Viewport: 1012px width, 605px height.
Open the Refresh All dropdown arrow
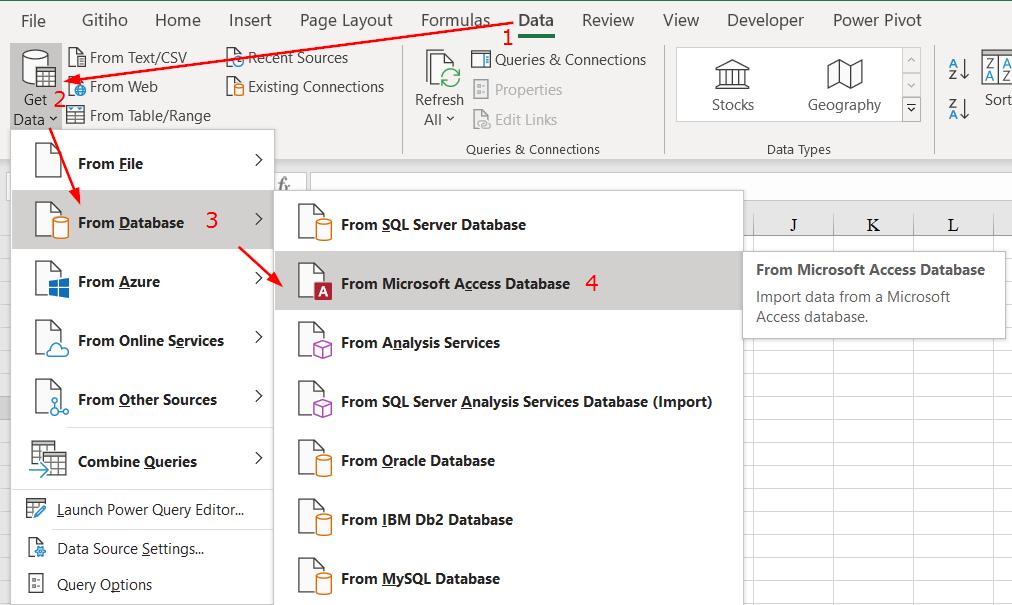(x=450, y=120)
